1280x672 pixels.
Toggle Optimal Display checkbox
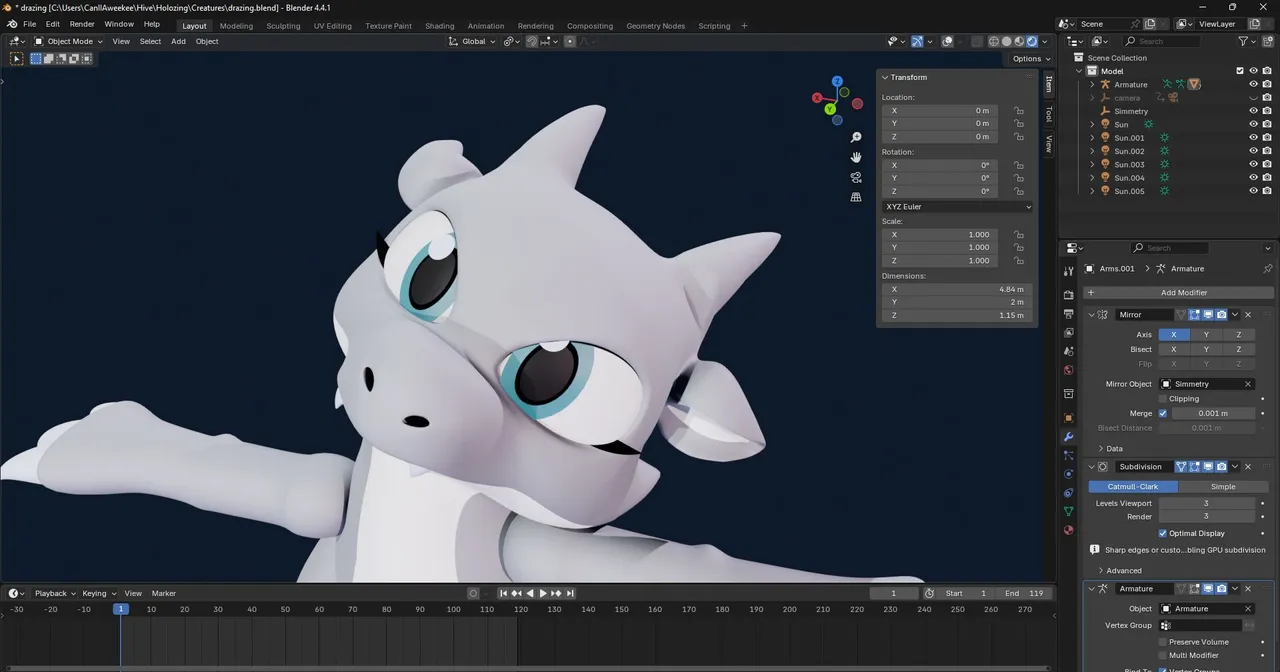[x=1162, y=533]
